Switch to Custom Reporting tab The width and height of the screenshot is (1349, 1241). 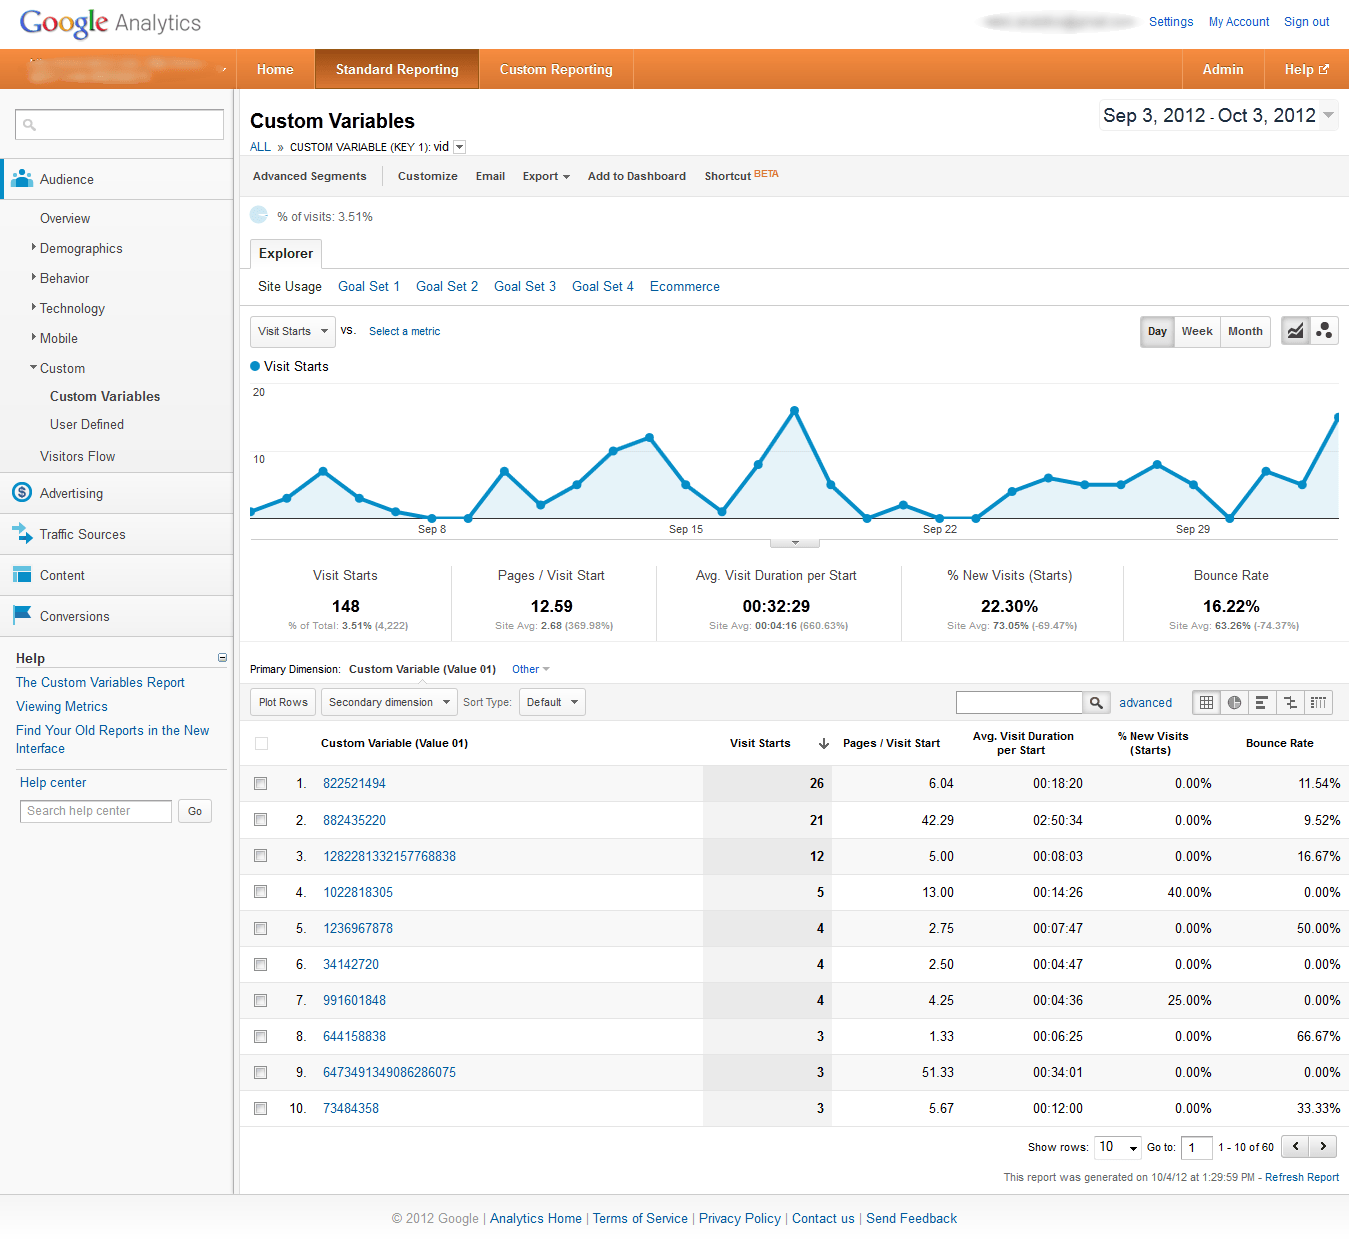point(556,69)
